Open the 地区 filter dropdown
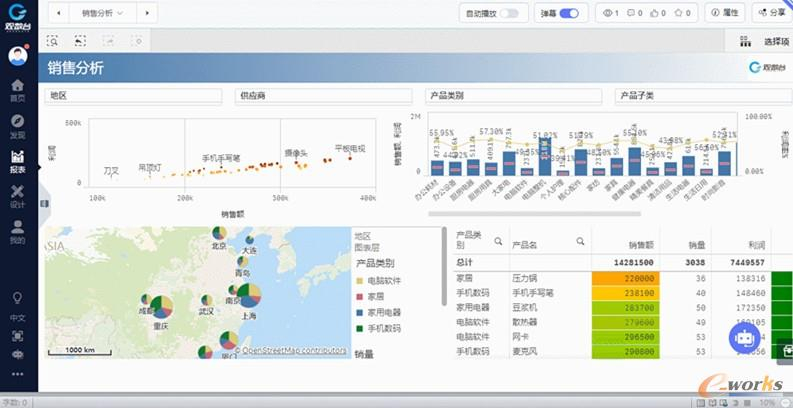793x408 pixels. coord(133,96)
